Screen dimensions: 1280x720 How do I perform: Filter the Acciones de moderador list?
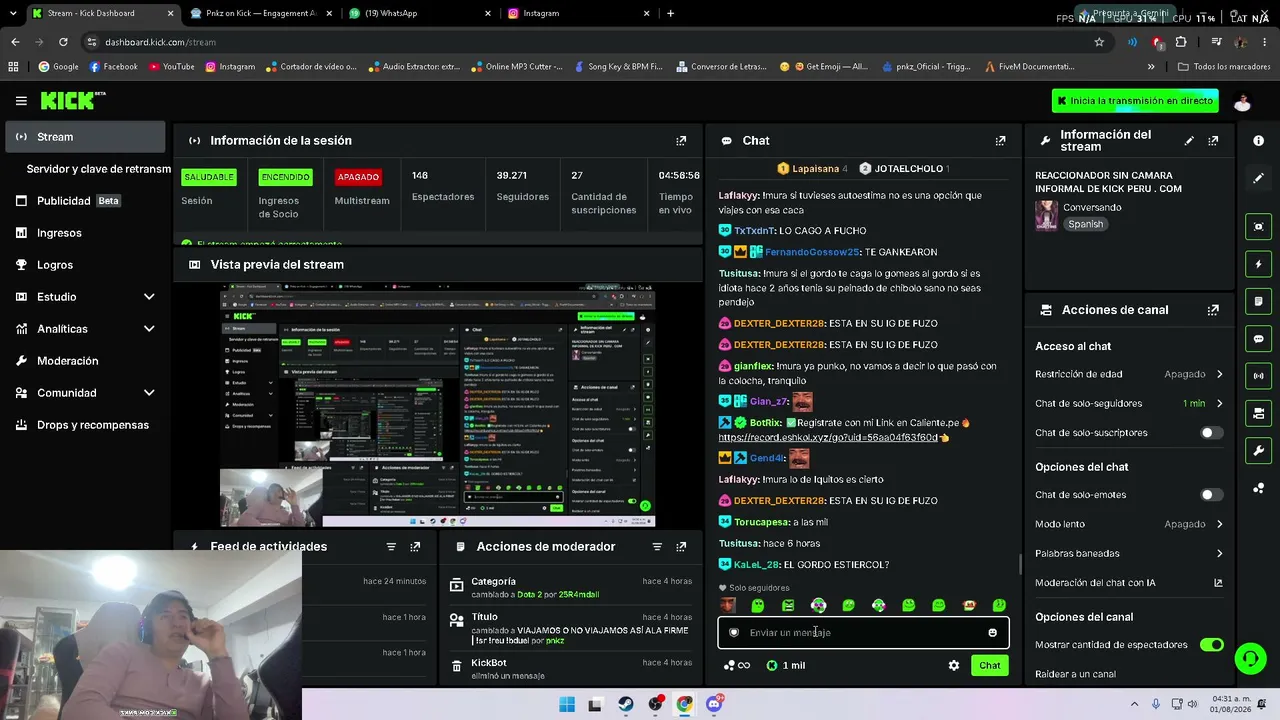tap(657, 547)
